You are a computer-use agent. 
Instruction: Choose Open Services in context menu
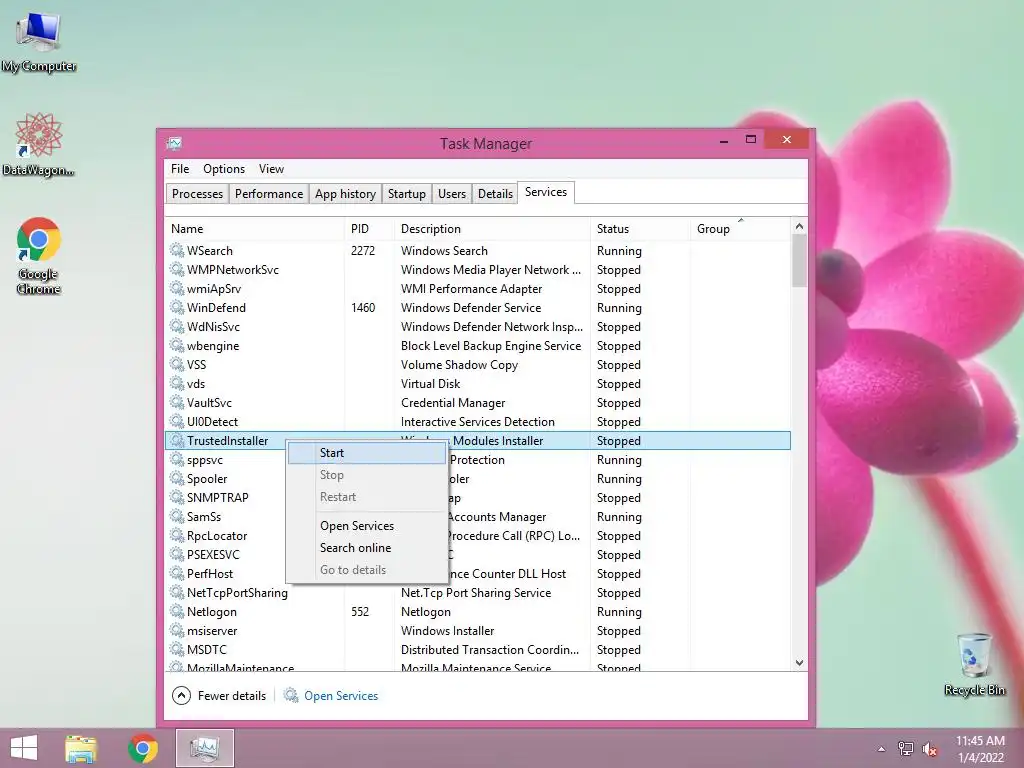pyautogui.click(x=367, y=526)
